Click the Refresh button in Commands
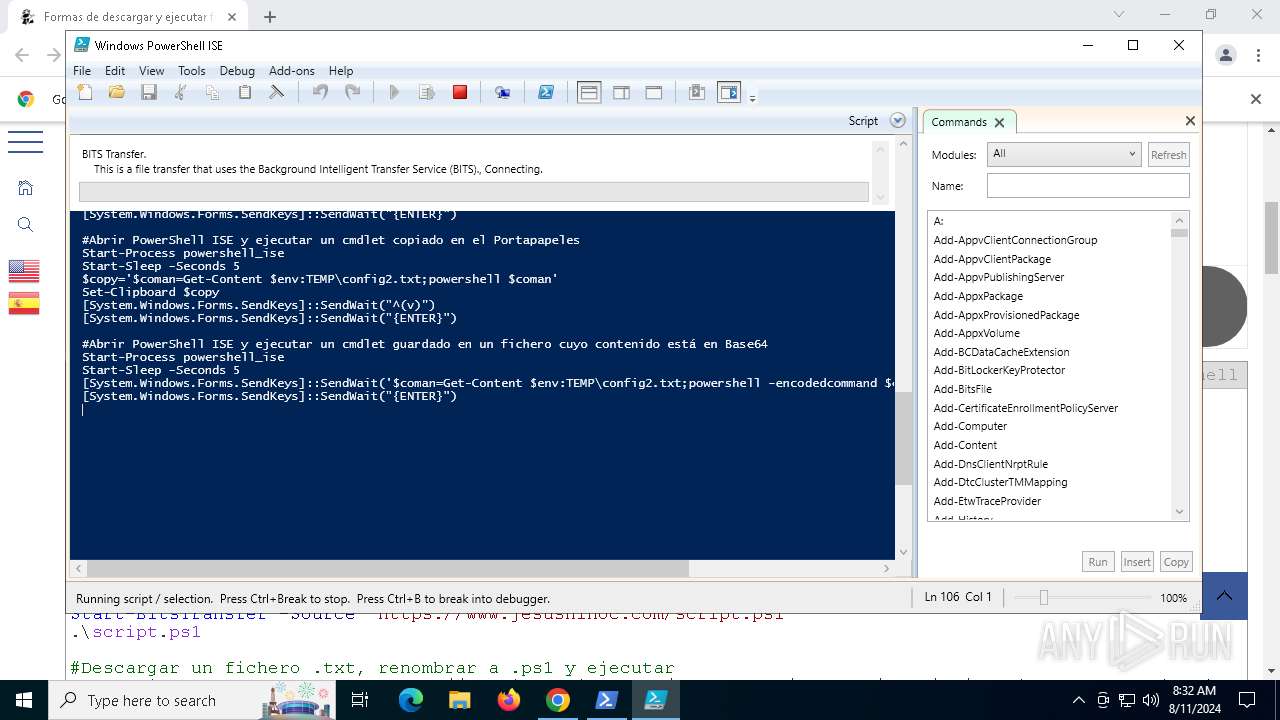The image size is (1280, 720). pos(1168,155)
